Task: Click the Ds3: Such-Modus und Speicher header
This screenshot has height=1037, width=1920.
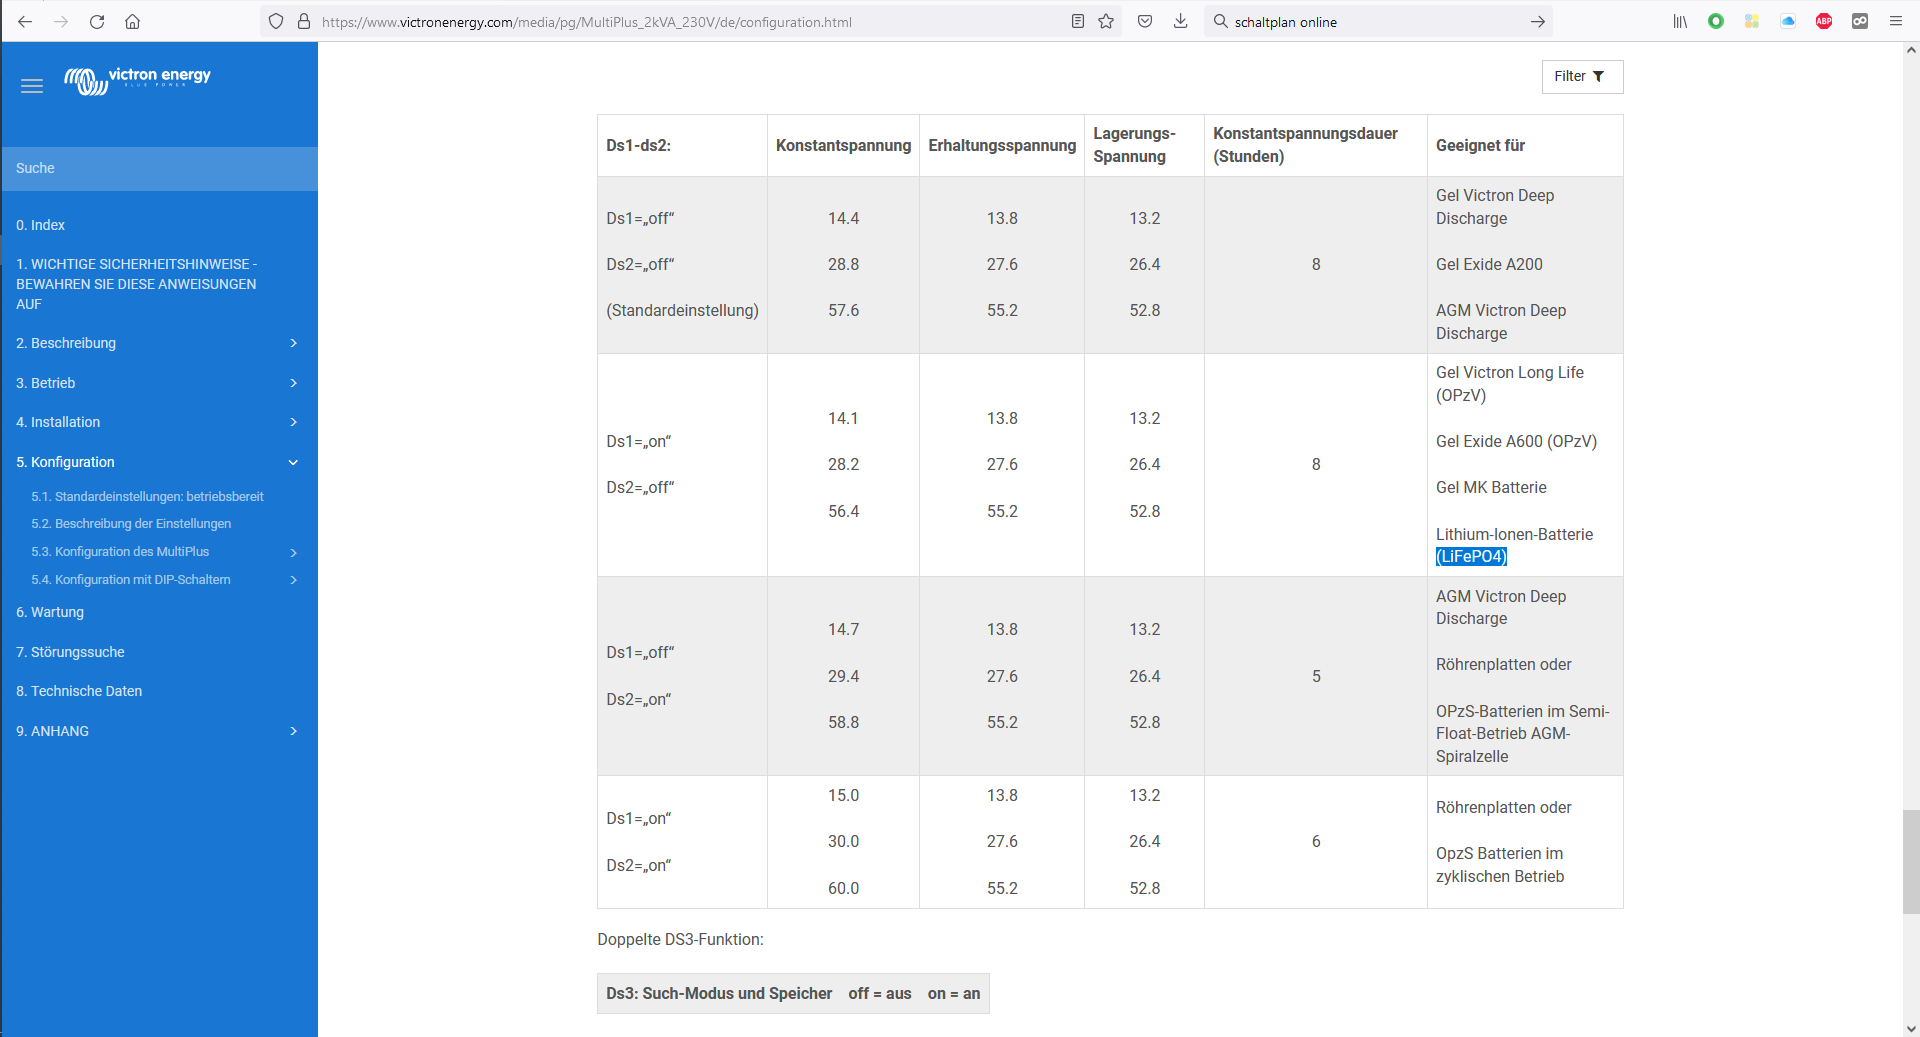Action: pos(719,994)
